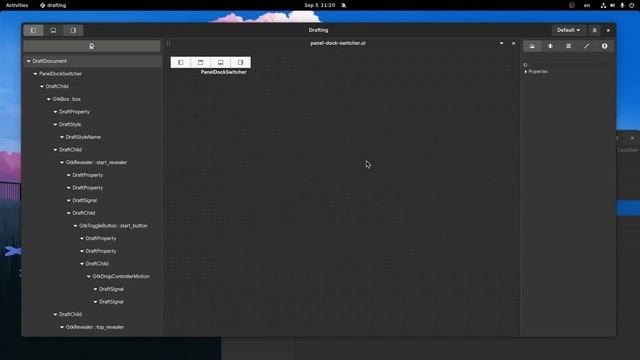
Task: Click the drag handle beside the document tab
Action: (x=169, y=43)
